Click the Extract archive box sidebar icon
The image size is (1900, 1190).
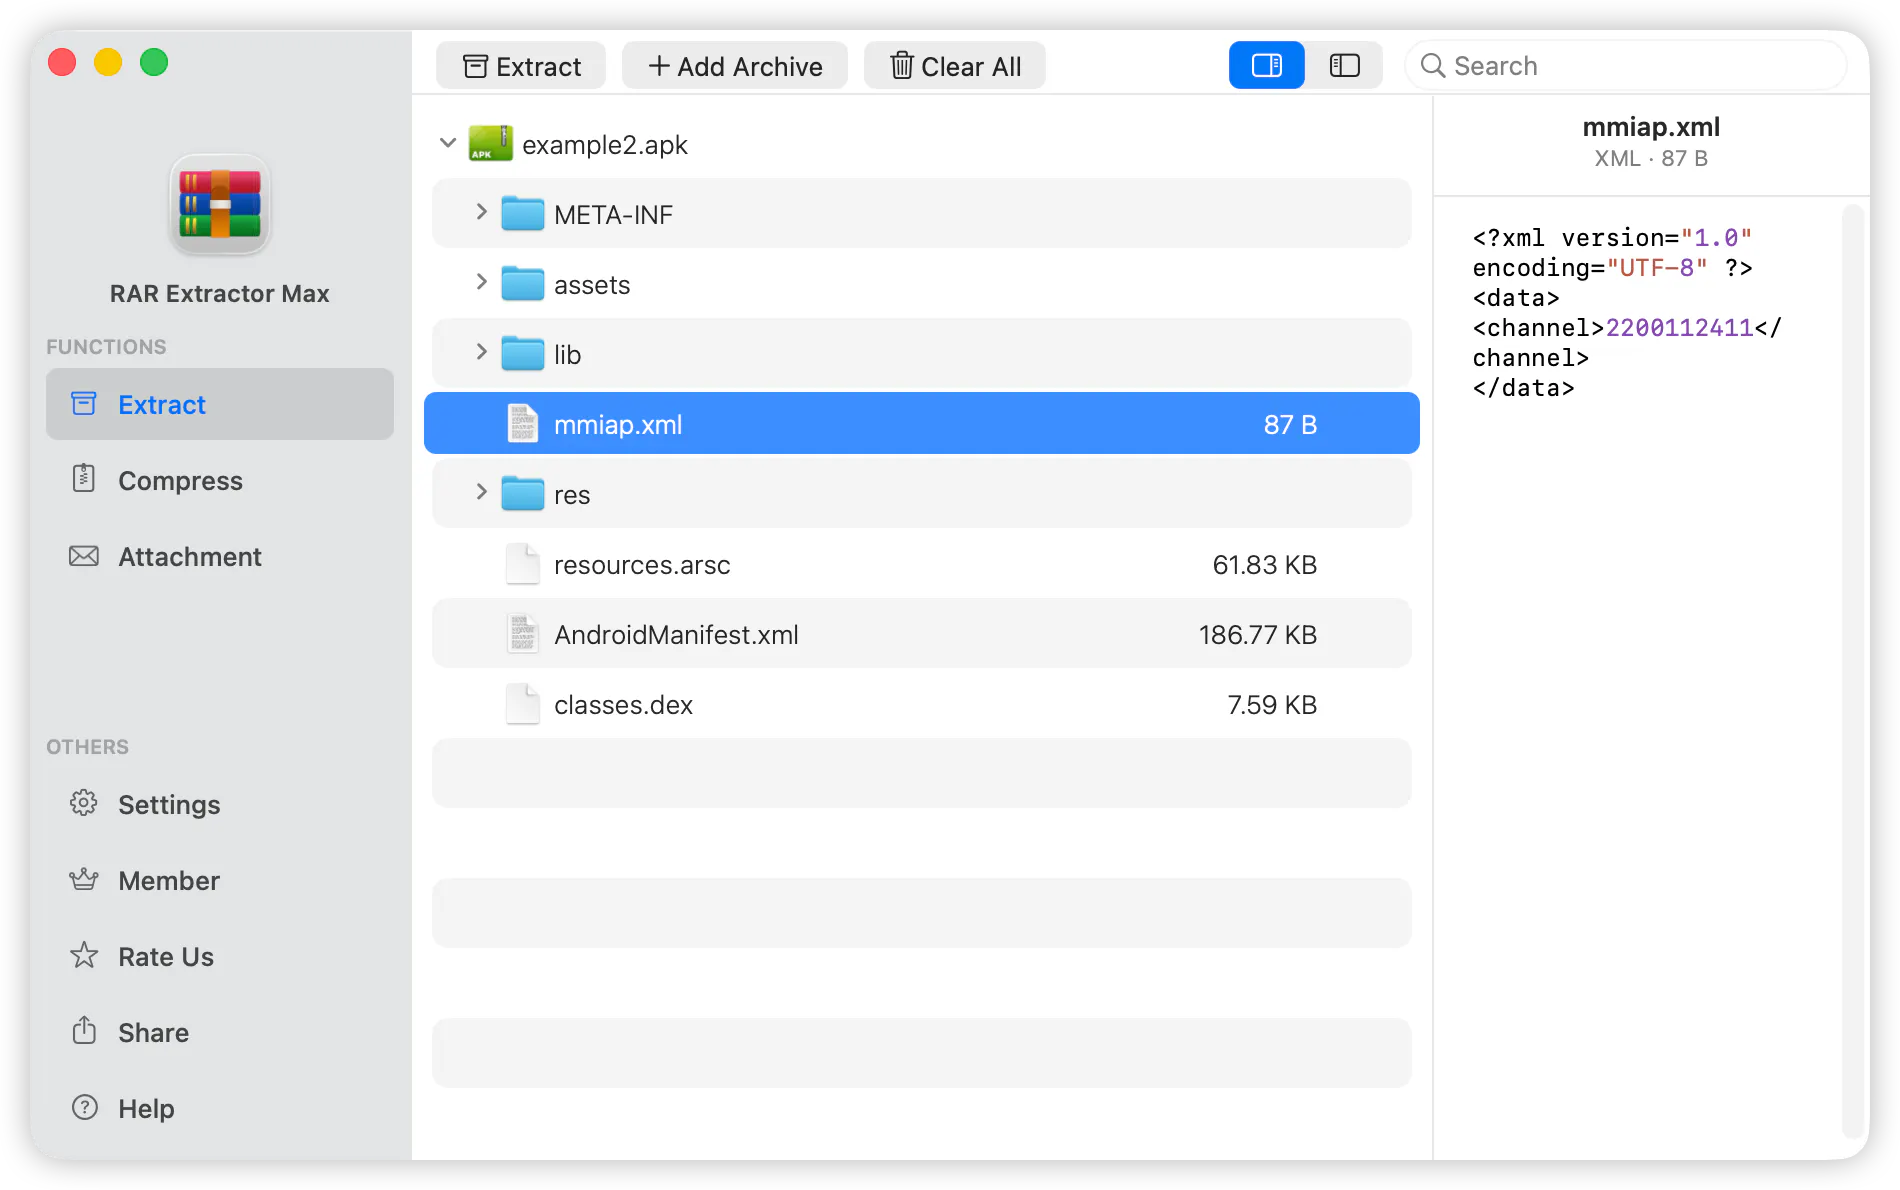[x=84, y=403]
